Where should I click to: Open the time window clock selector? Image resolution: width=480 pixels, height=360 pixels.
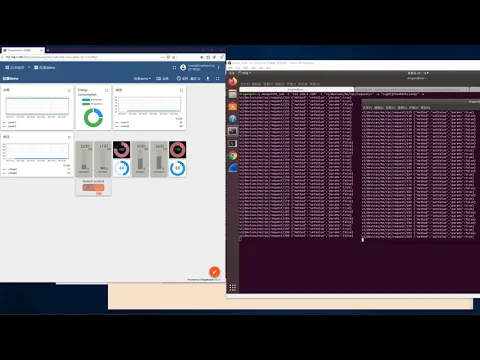pyautogui.click(x=188, y=79)
